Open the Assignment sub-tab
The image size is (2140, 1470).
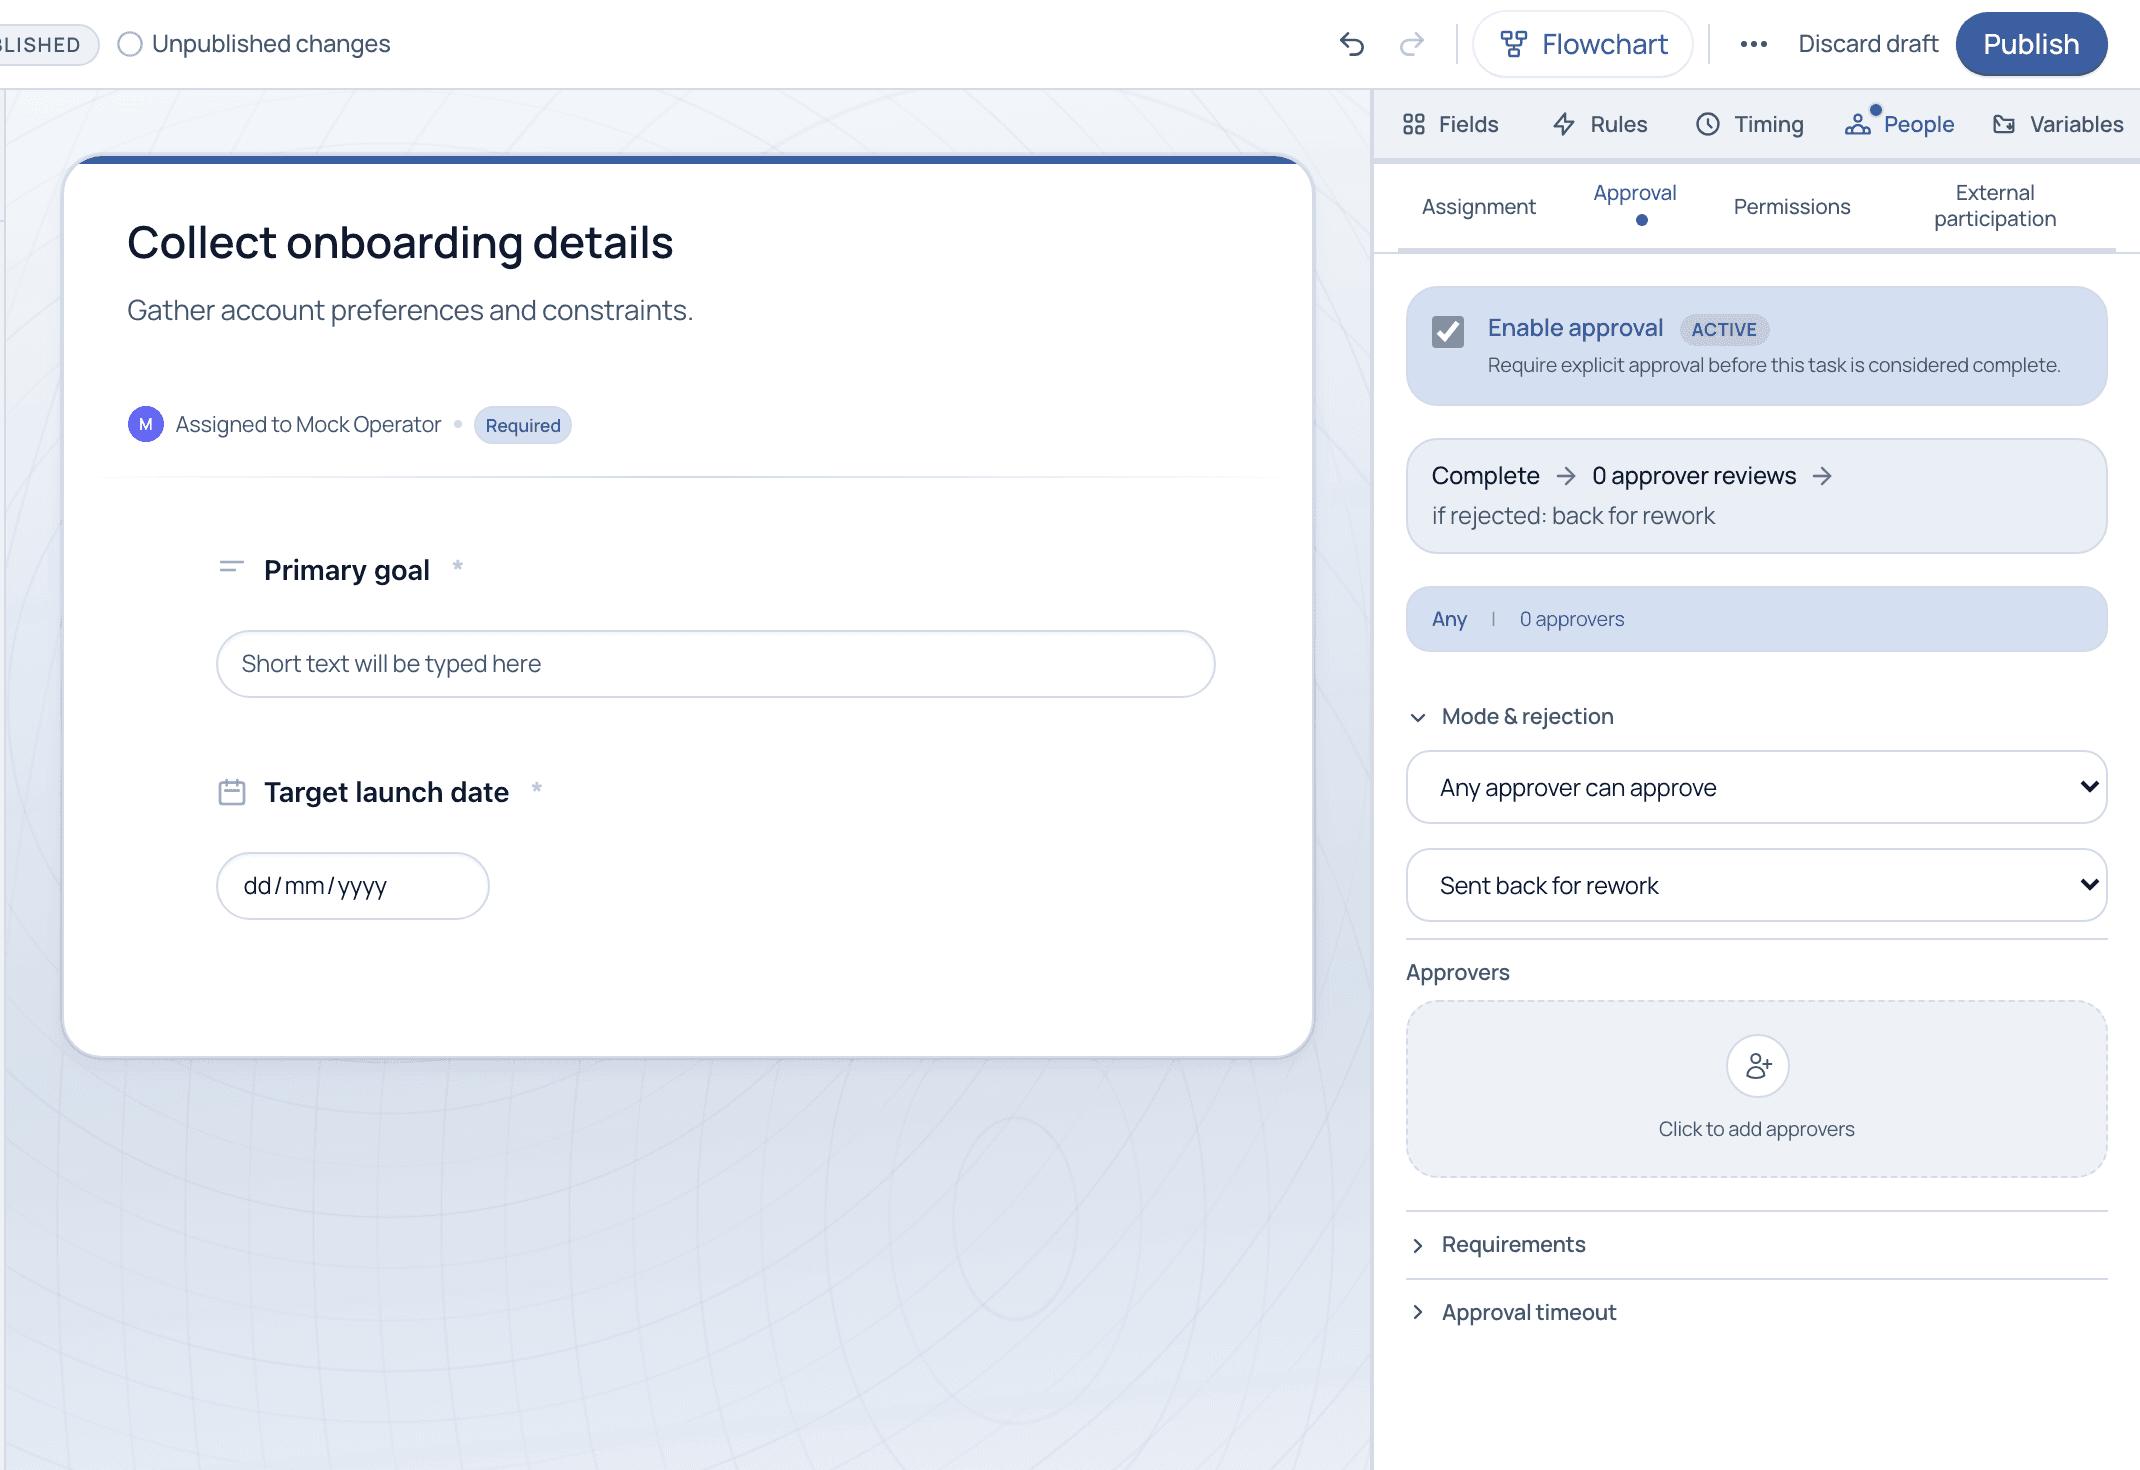tap(1478, 206)
